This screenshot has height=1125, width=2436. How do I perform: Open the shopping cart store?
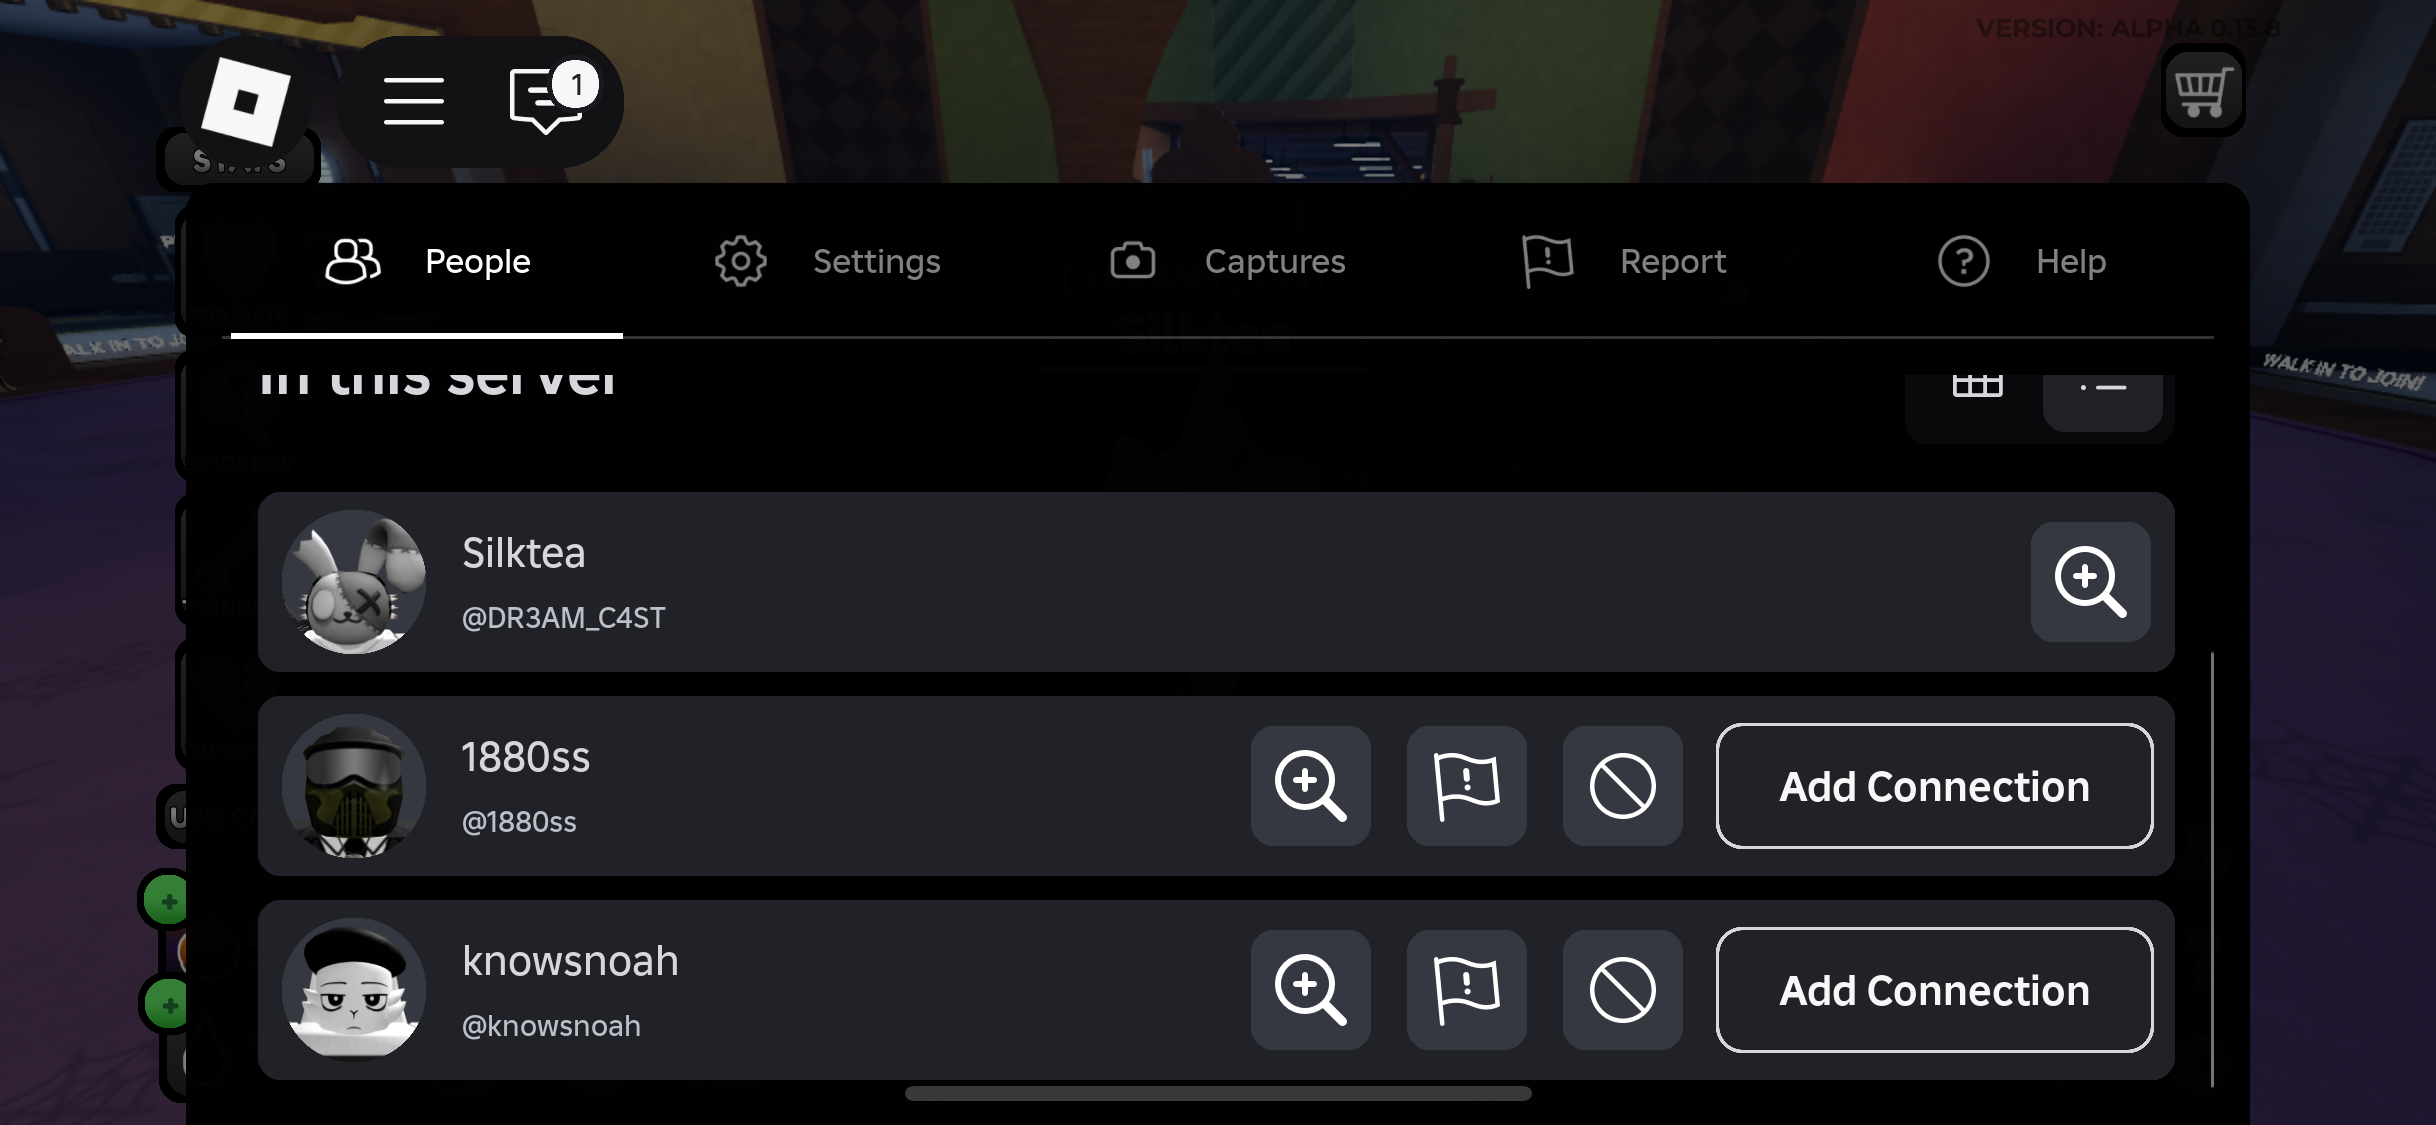pyautogui.click(x=2203, y=92)
